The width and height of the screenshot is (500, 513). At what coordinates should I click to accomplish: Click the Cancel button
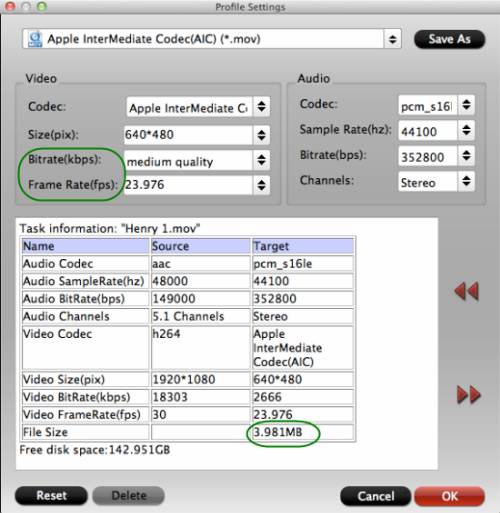point(376,496)
